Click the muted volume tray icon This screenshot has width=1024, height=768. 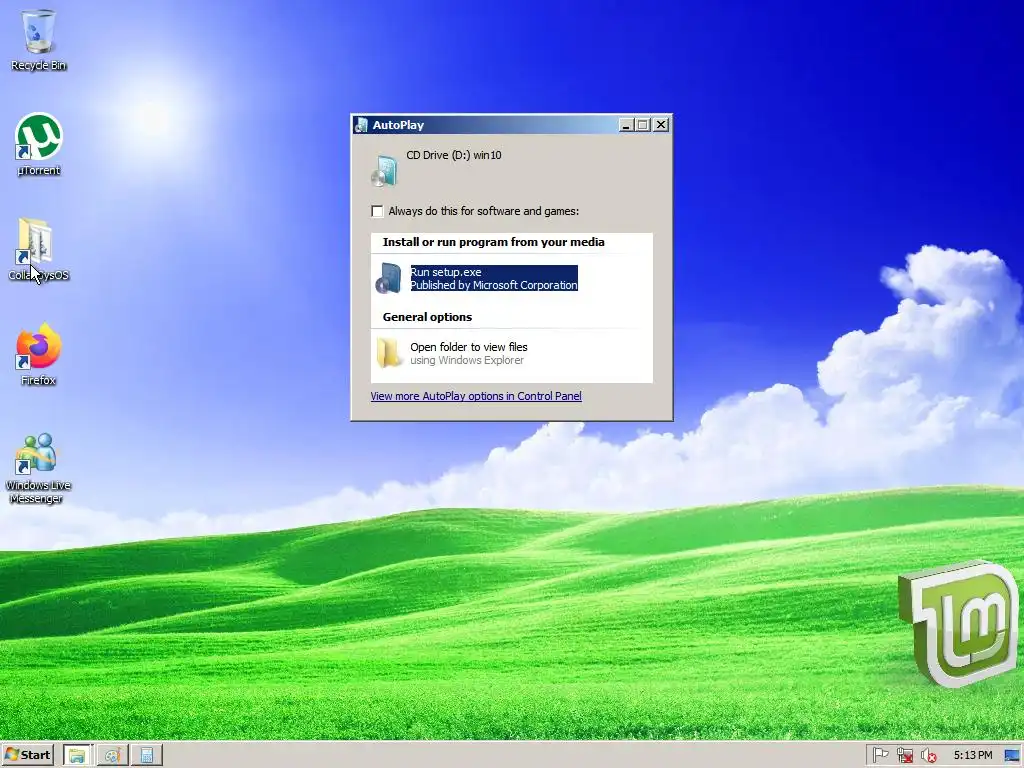[929, 755]
